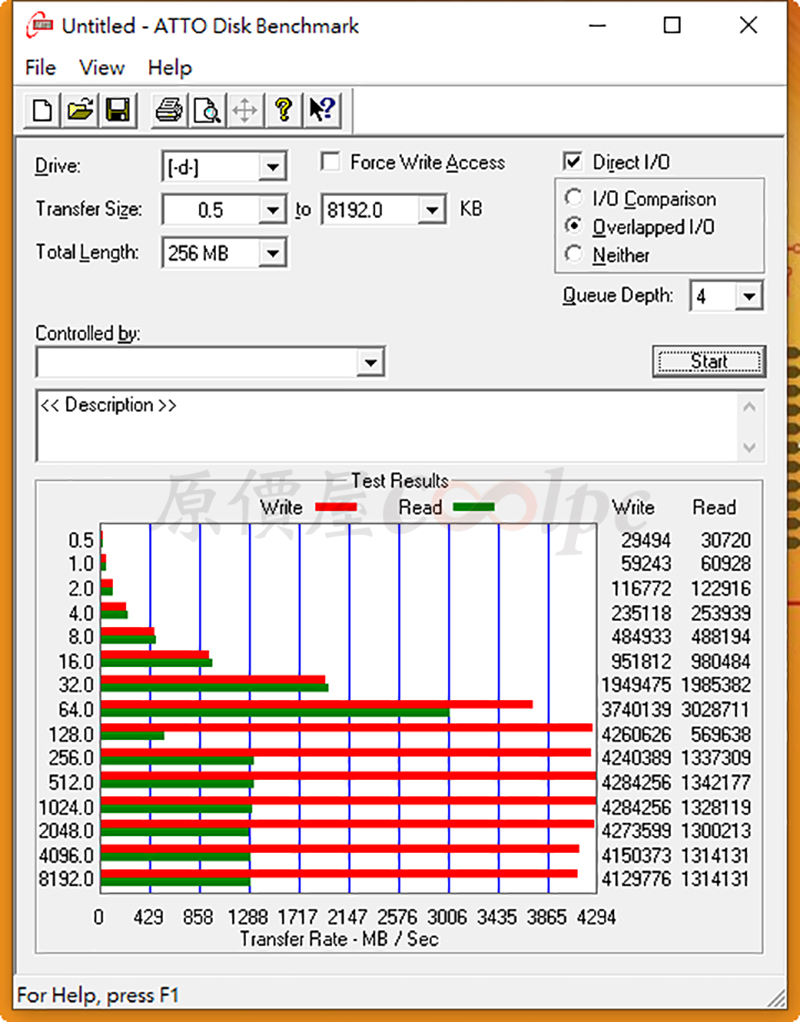
Task: Click the 4294 axis tick label
Action: point(596,917)
